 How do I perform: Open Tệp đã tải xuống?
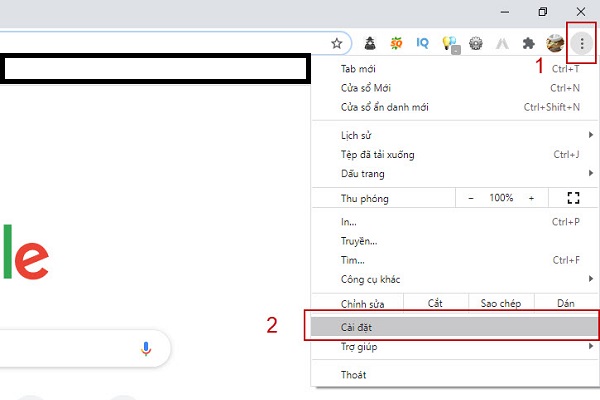coord(454,154)
